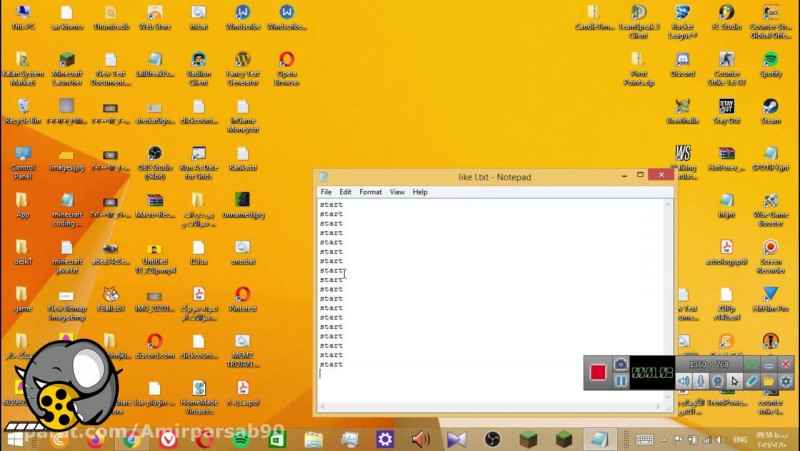800x451 pixels.
Task: Open the View menu in Notepad
Action: (x=397, y=192)
